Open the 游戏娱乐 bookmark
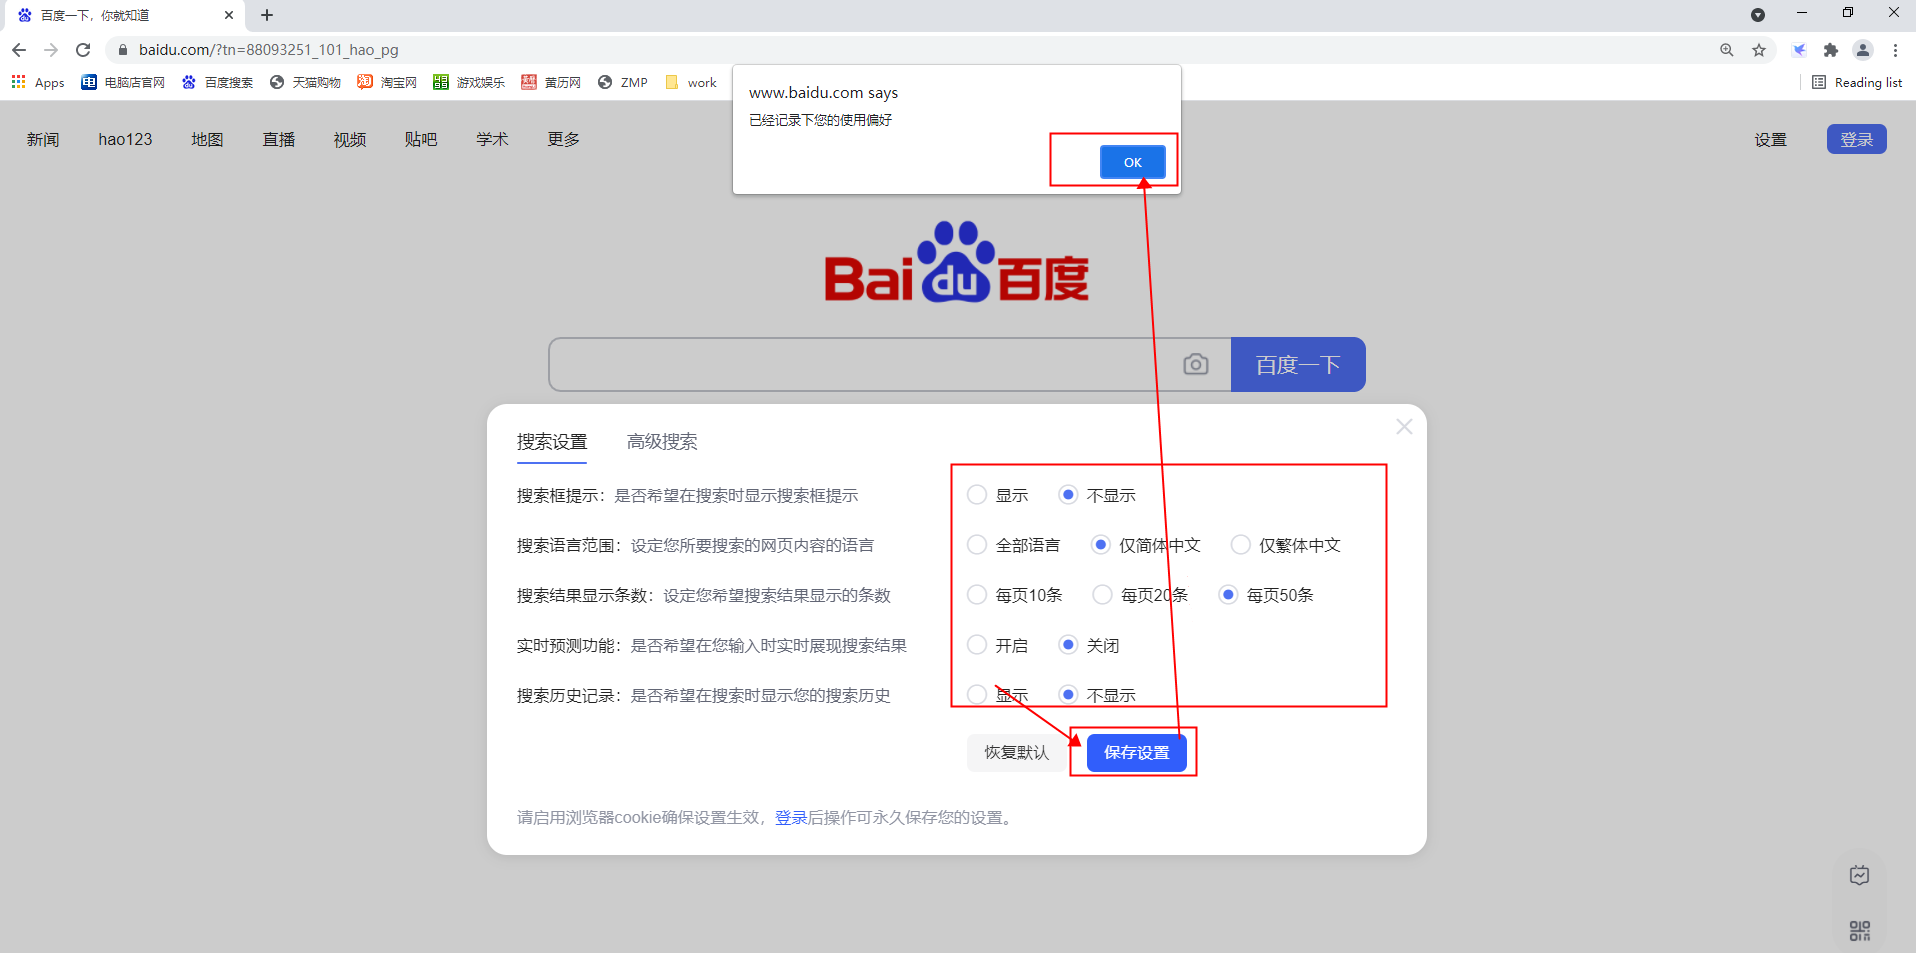Viewport: 1916px width, 953px height. [x=469, y=82]
